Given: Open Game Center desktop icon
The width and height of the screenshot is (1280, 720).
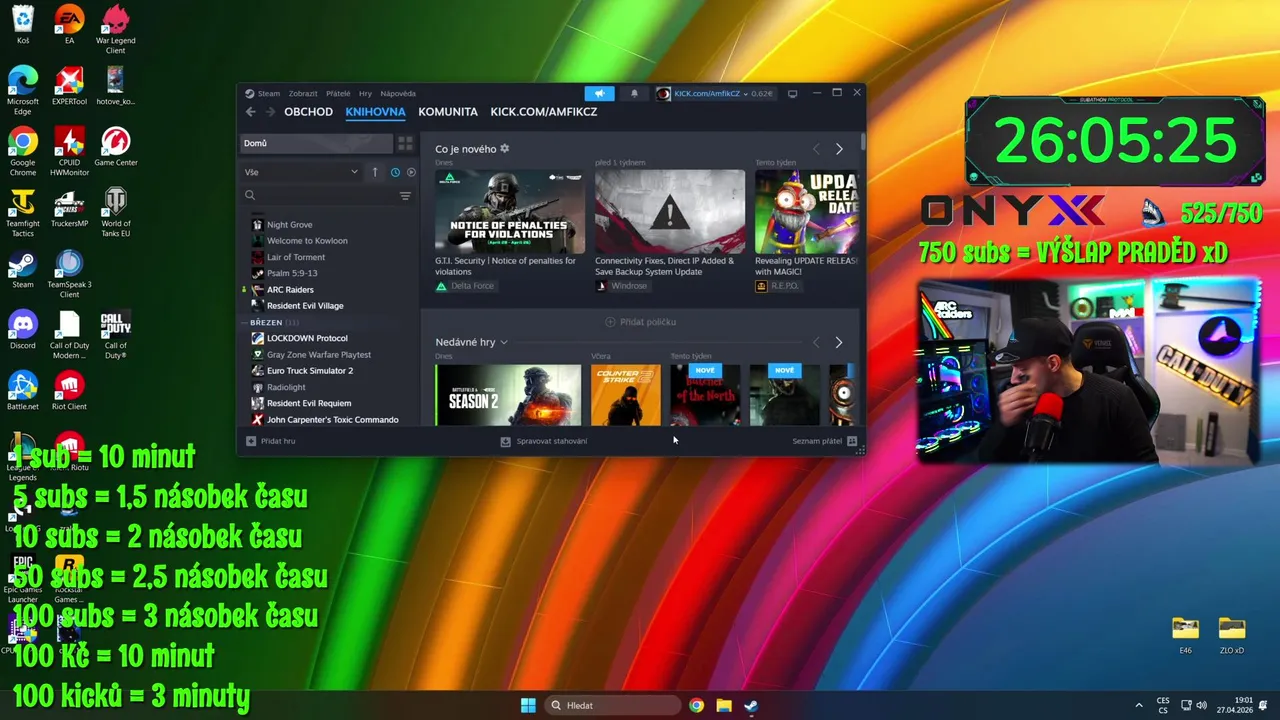Looking at the screenshot, I should tap(116, 147).
